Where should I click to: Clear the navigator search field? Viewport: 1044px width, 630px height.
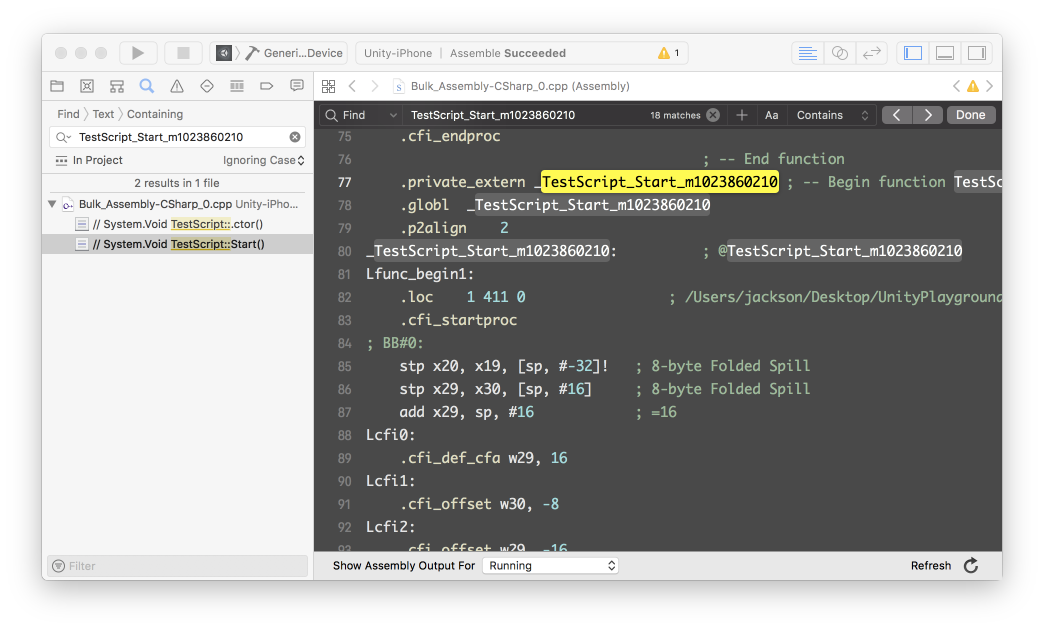tap(295, 137)
